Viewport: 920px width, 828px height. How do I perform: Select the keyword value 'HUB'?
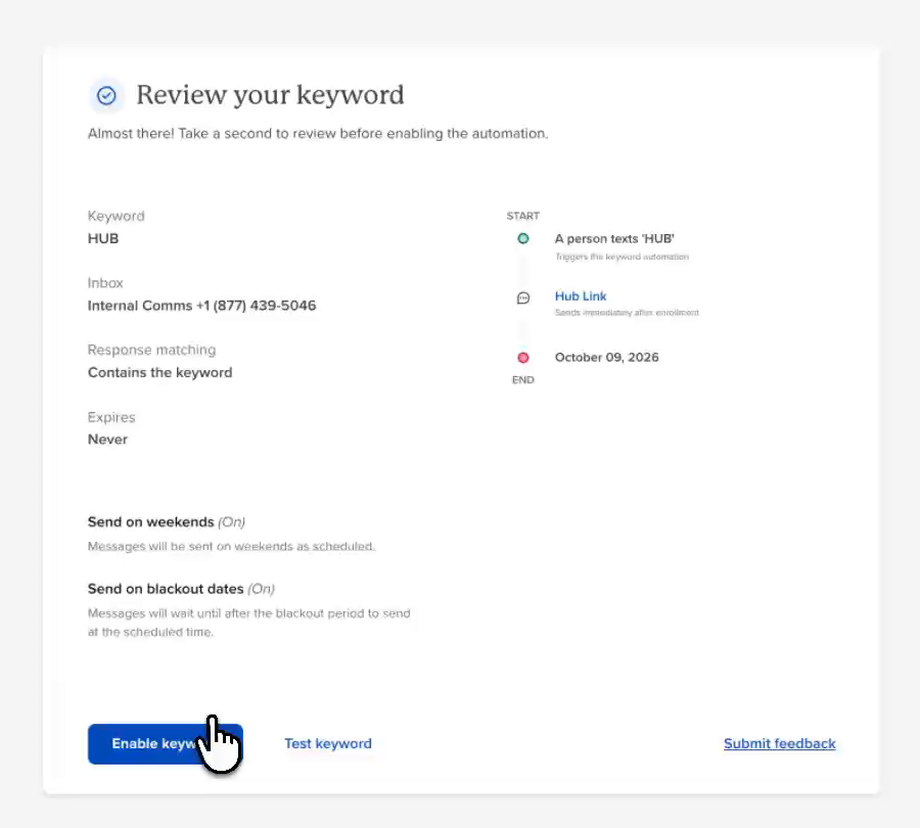[x=103, y=239]
